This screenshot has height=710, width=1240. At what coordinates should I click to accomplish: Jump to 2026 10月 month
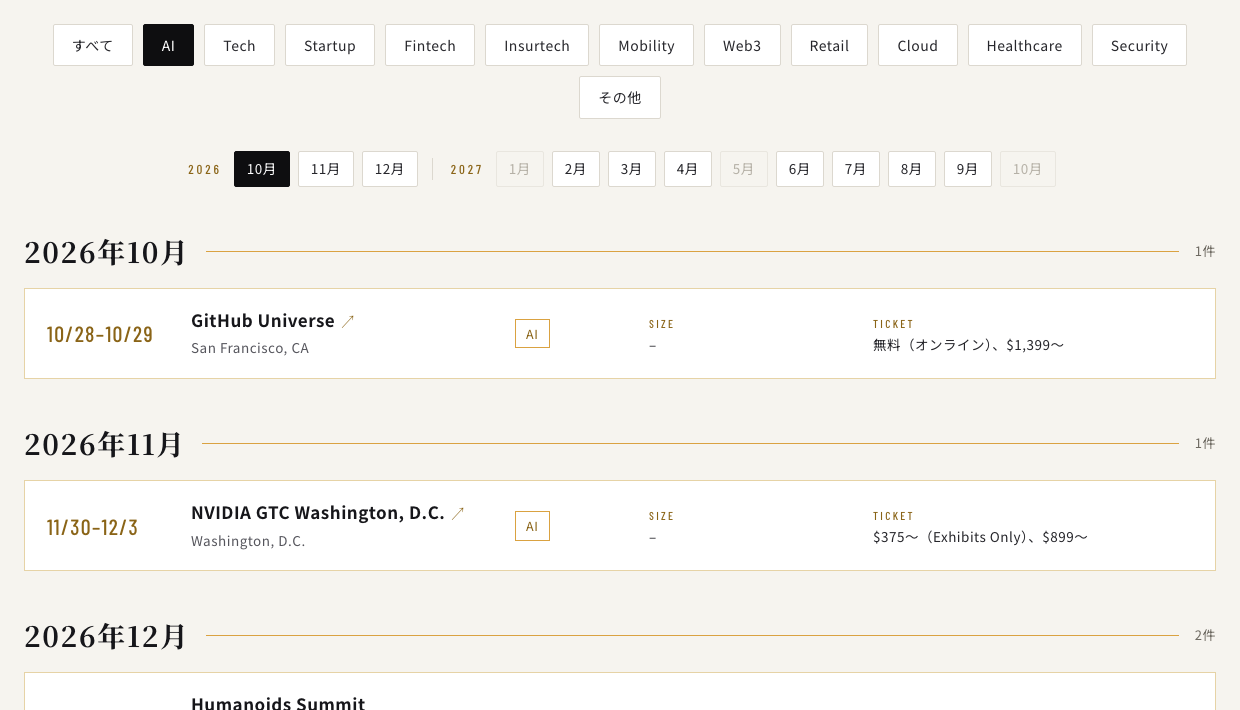(x=262, y=169)
